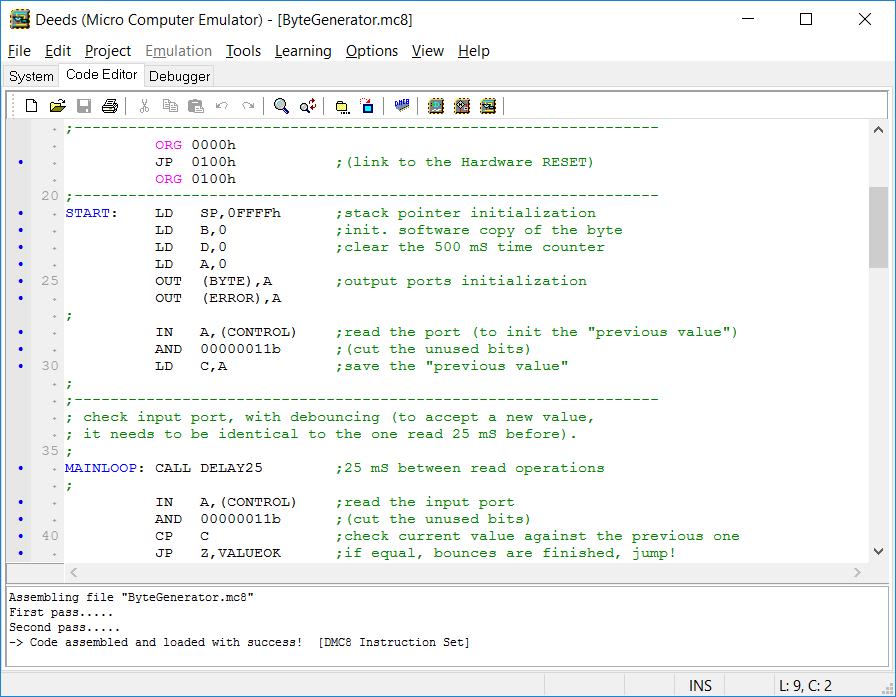Undo the last edit with the undo arrow
The height and width of the screenshot is (697, 896).
[x=222, y=106]
